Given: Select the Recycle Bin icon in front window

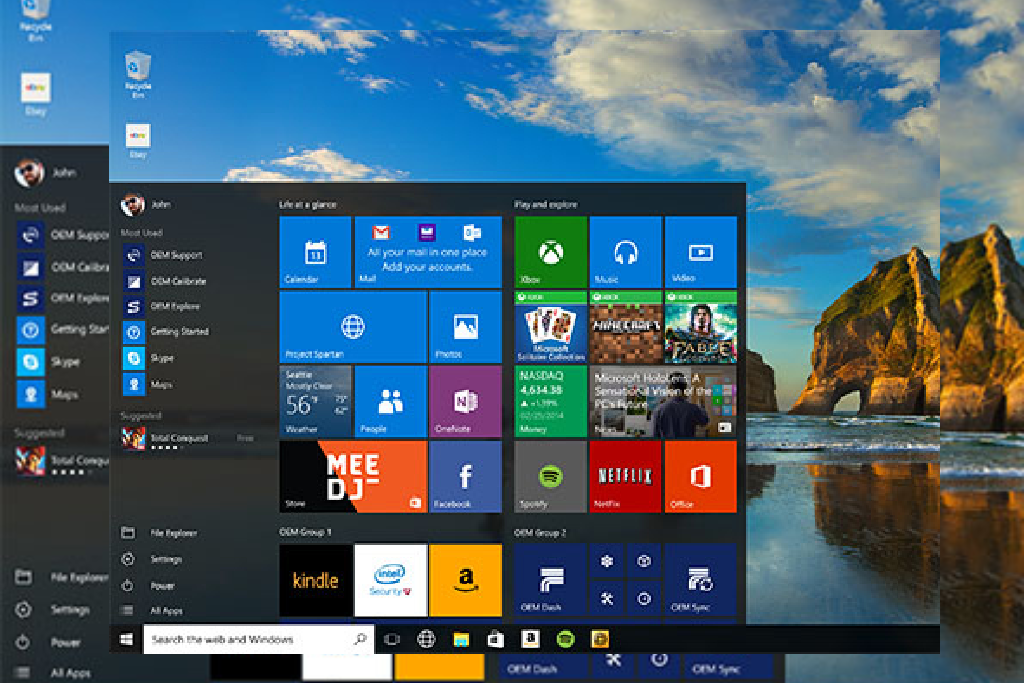Looking at the screenshot, I should click(138, 74).
